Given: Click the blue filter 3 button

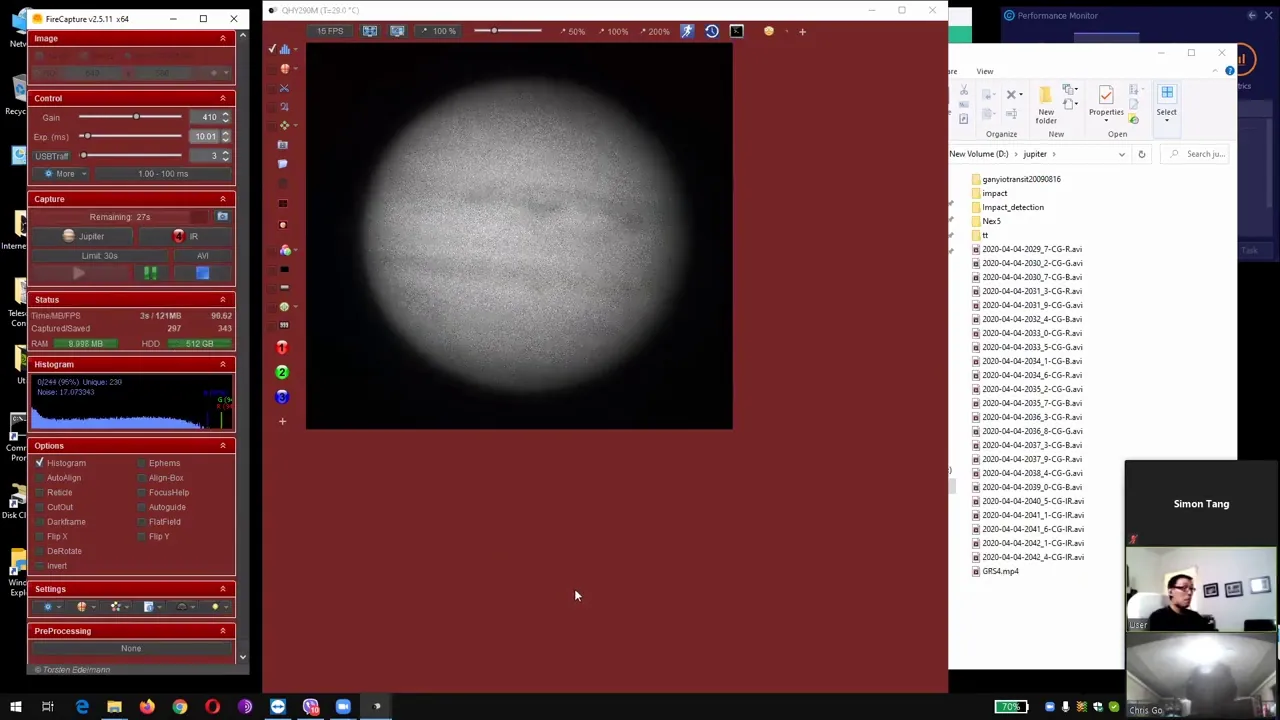Looking at the screenshot, I should (x=282, y=397).
